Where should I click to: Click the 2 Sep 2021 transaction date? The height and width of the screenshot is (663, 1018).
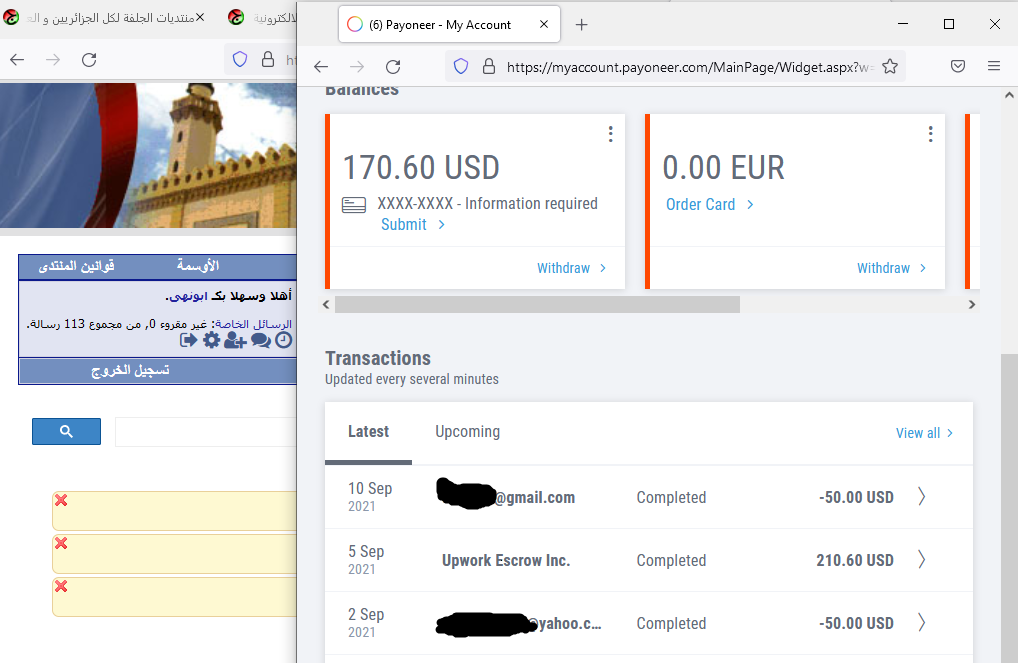pos(366,623)
